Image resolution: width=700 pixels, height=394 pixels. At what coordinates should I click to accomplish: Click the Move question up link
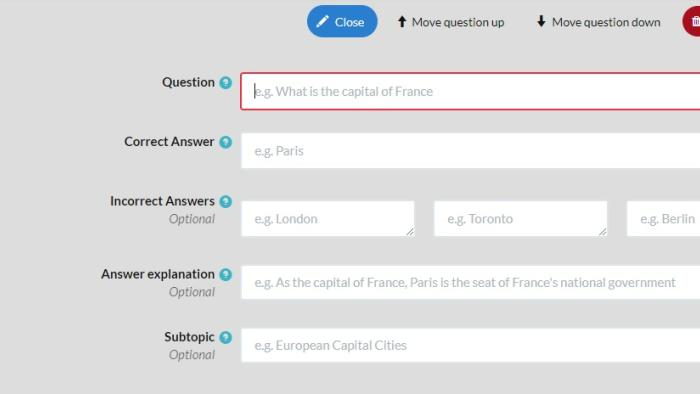click(x=451, y=22)
